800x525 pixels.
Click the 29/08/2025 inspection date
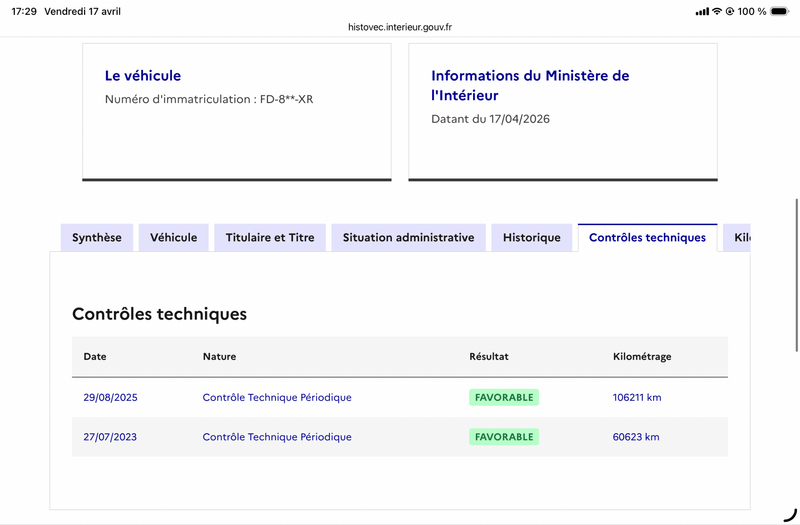110,397
